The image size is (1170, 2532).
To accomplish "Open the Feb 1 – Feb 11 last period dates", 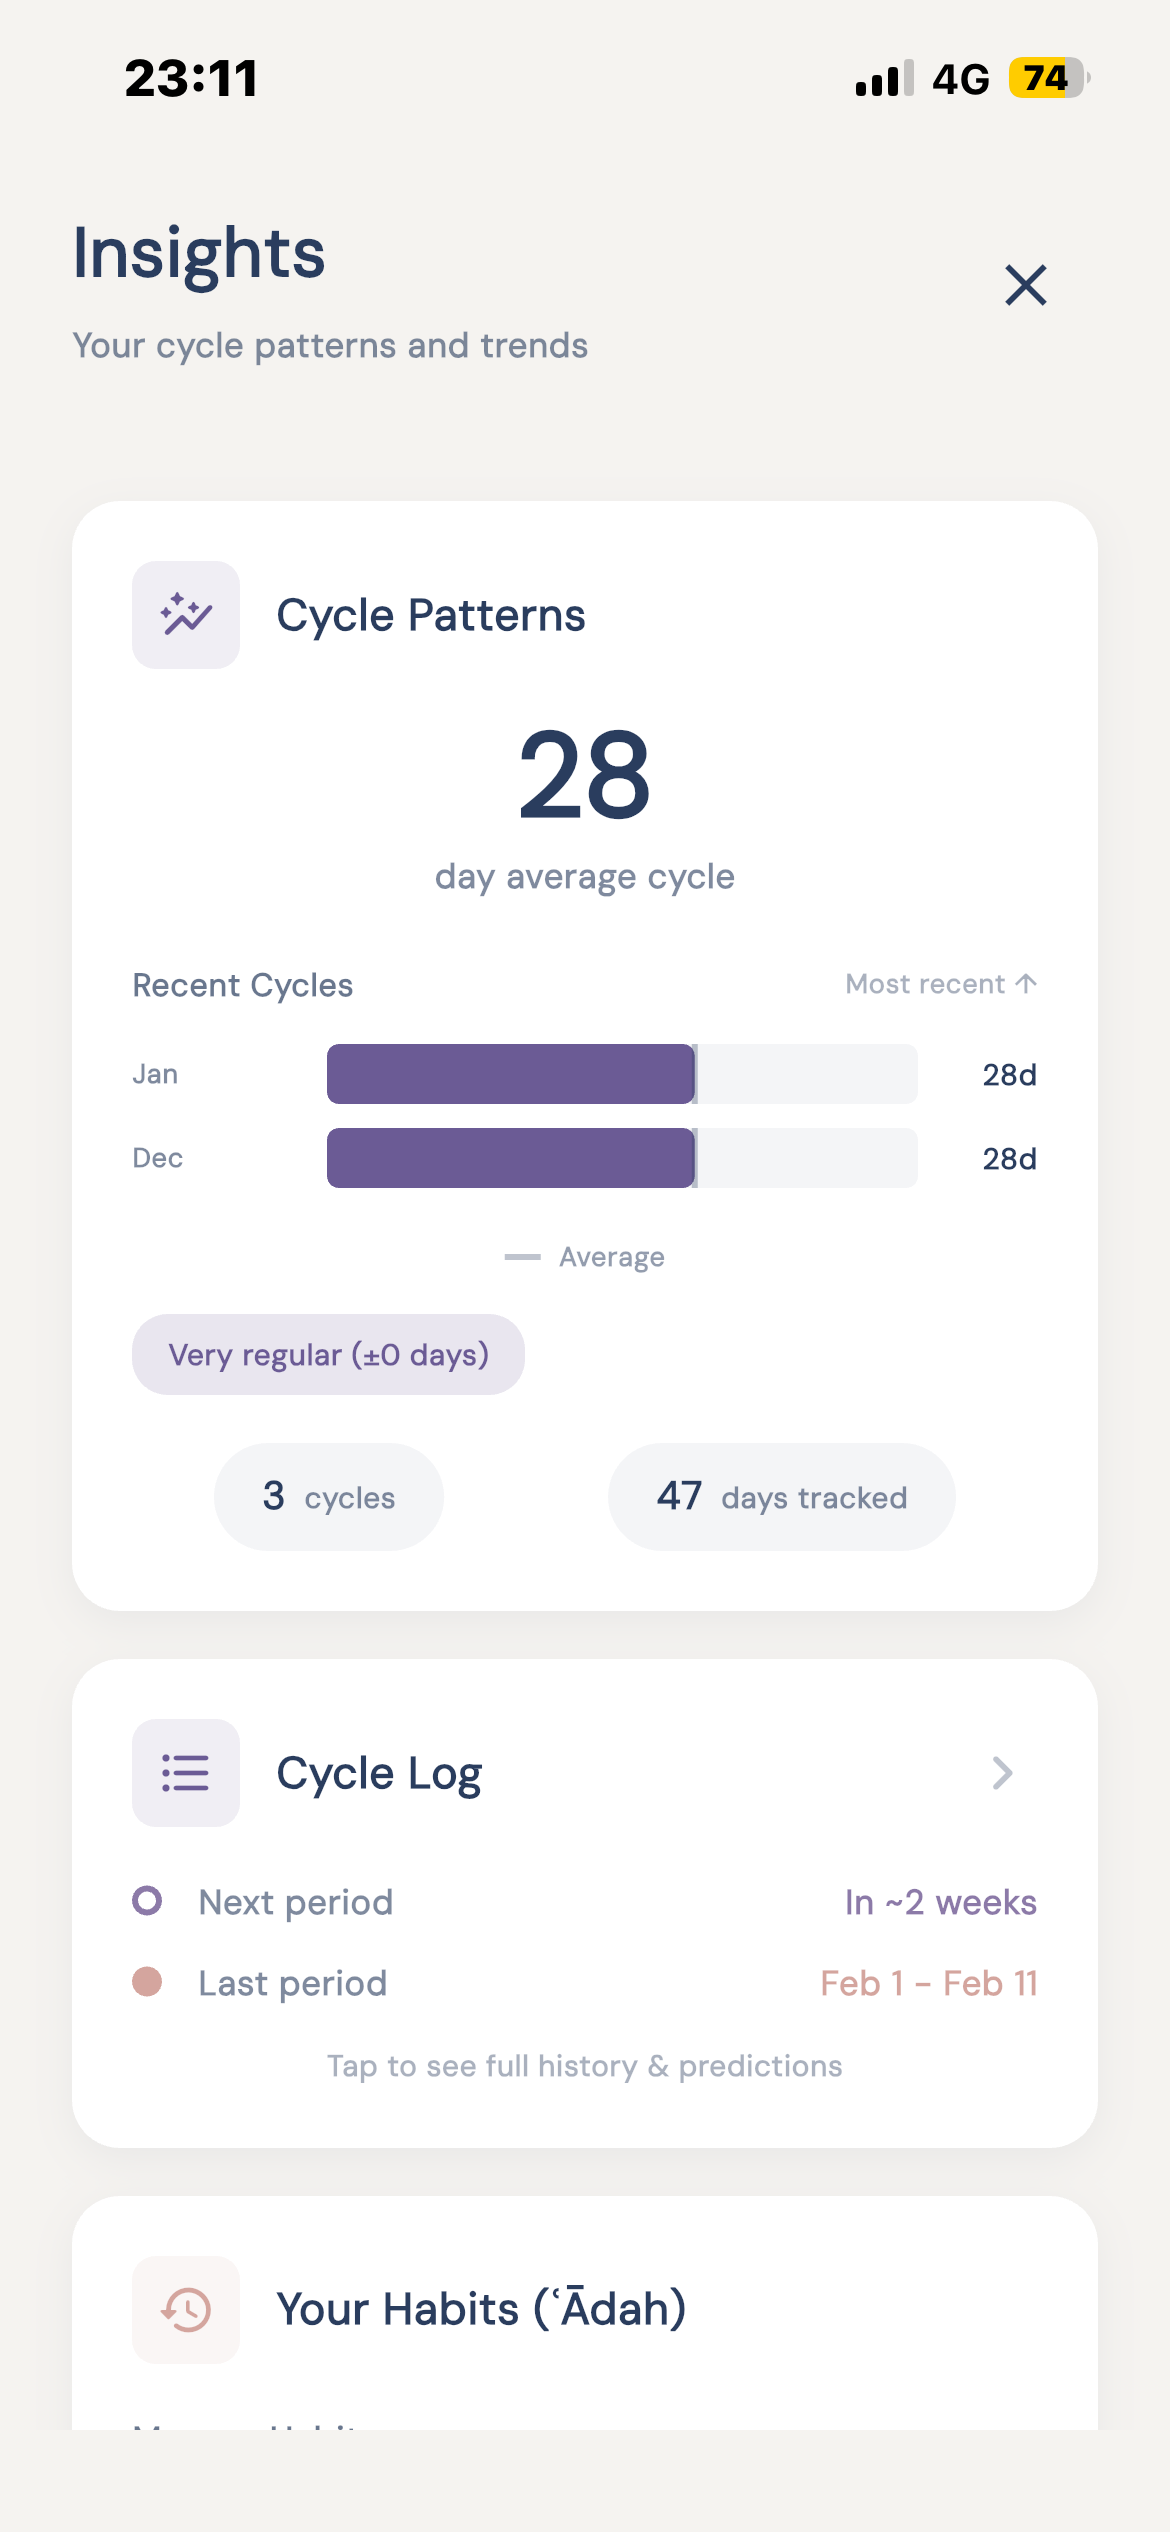I will tap(928, 1983).
